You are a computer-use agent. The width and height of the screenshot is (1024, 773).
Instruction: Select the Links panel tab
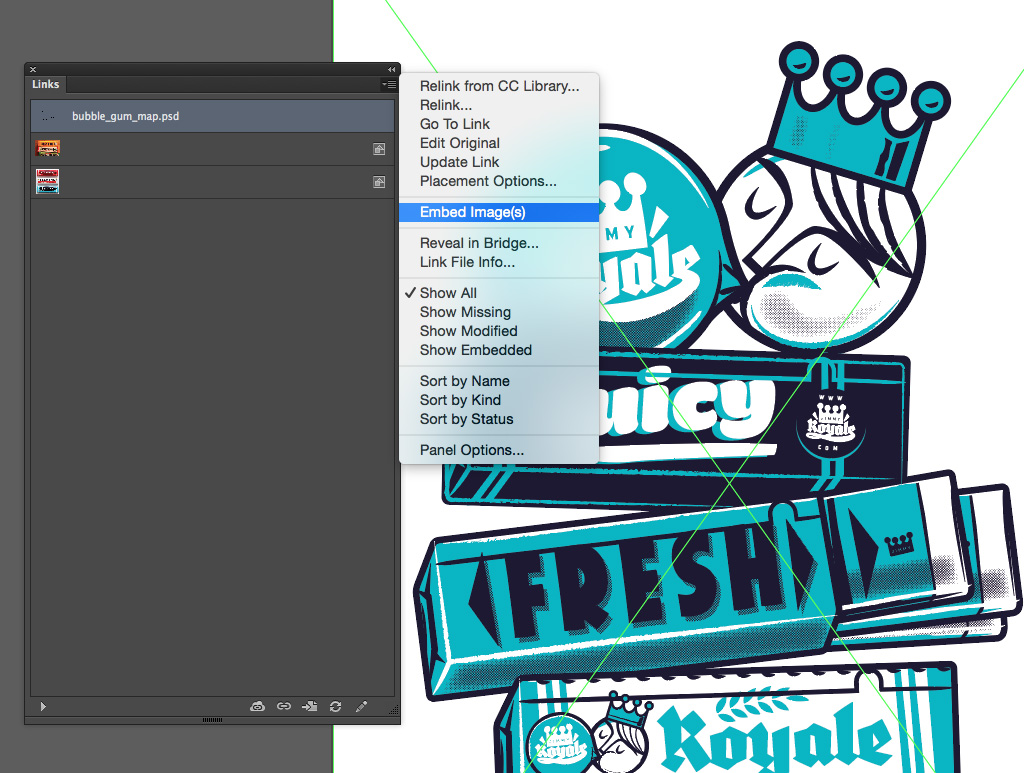coord(46,85)
